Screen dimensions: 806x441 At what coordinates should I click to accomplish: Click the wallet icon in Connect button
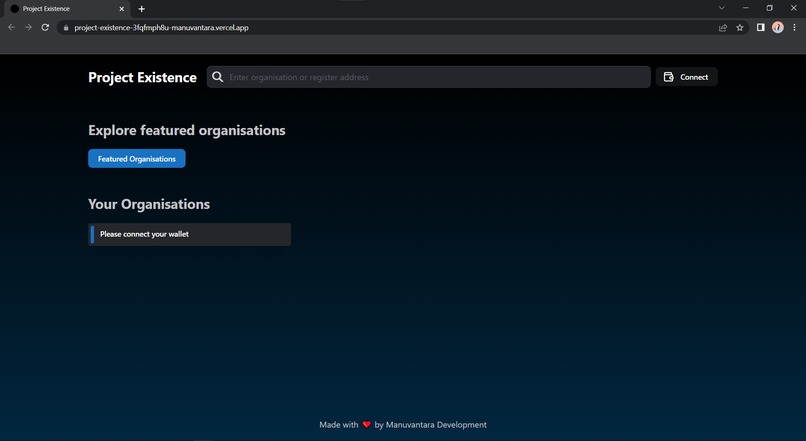(x=668, y=77)
